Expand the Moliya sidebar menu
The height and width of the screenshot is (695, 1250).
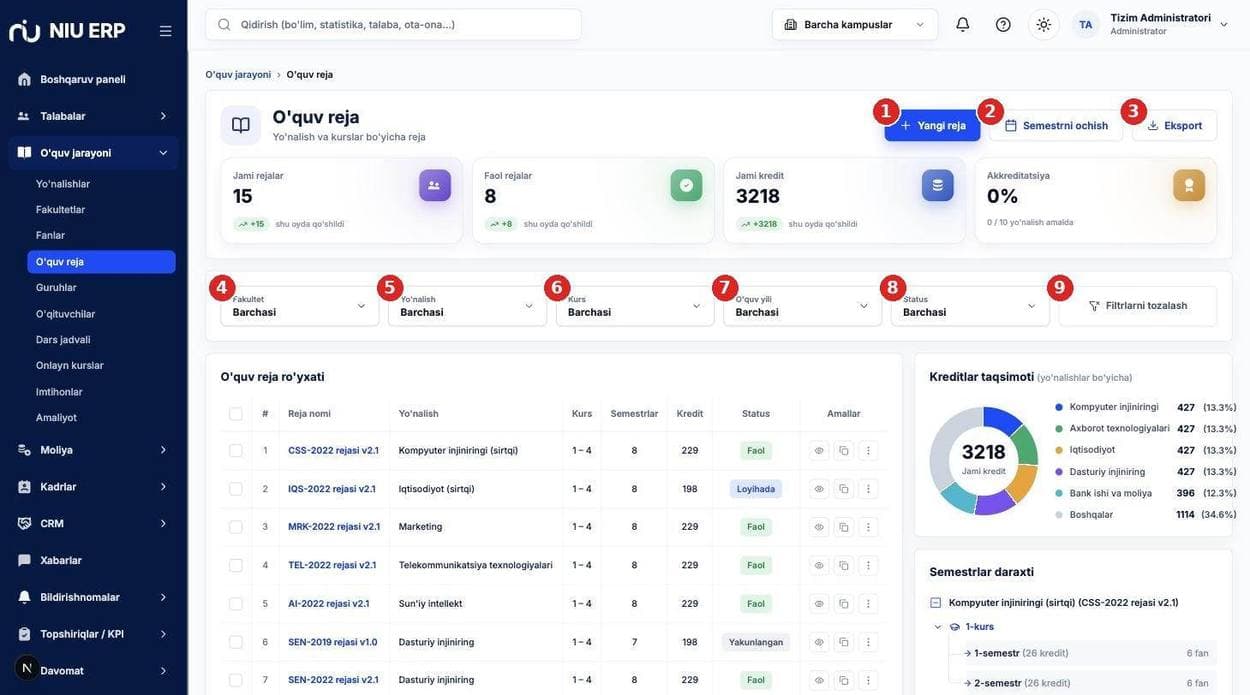(x=94, y=450)
